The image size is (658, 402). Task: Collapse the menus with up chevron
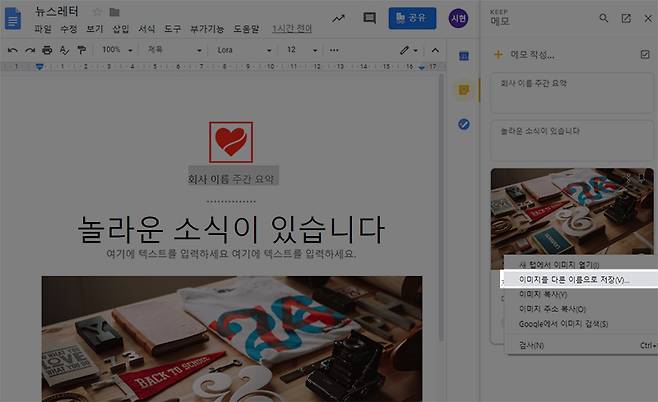coord(435,50)
